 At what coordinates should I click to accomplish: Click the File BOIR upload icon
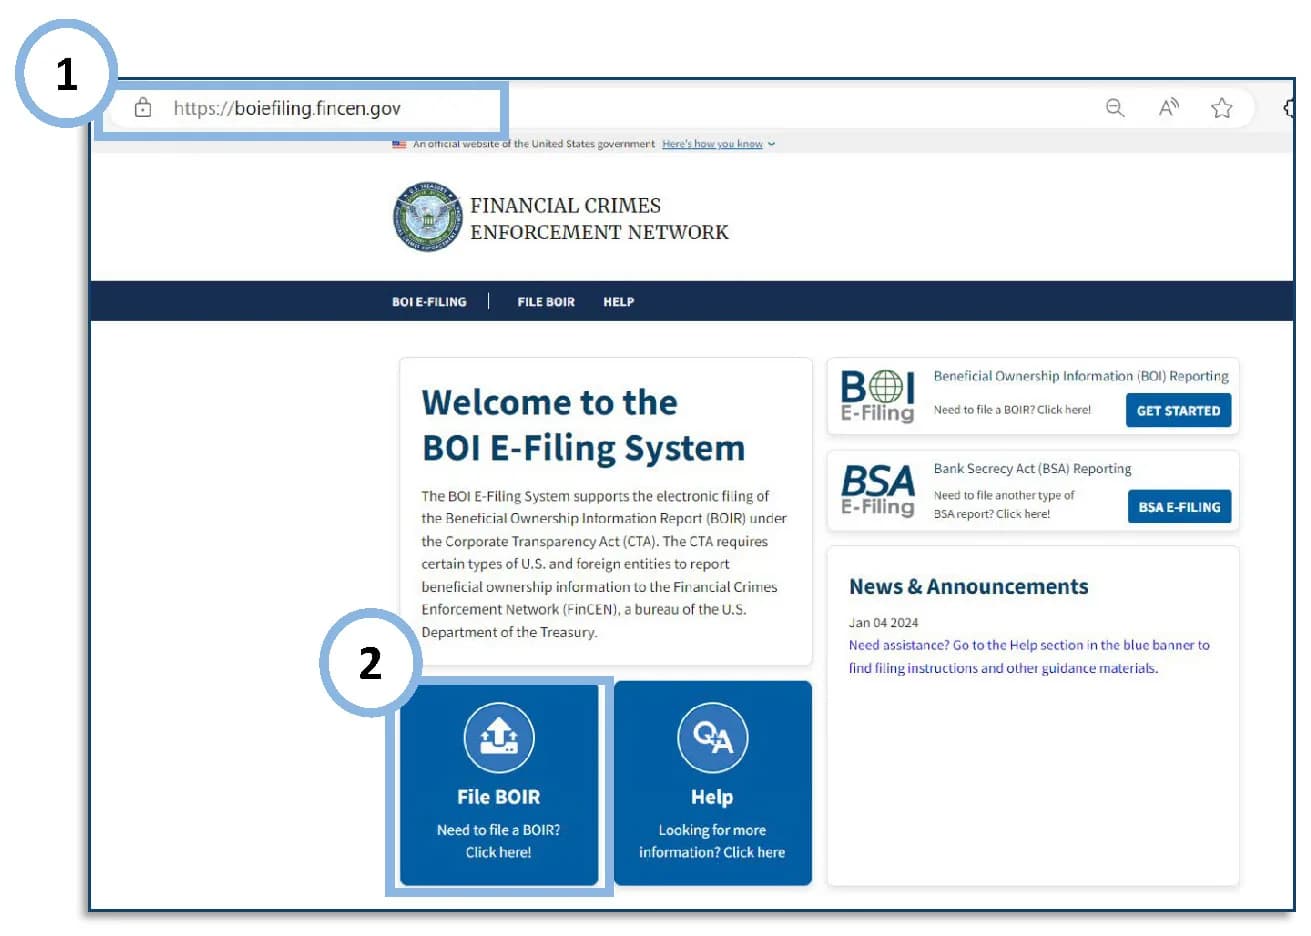click(499, 738)
